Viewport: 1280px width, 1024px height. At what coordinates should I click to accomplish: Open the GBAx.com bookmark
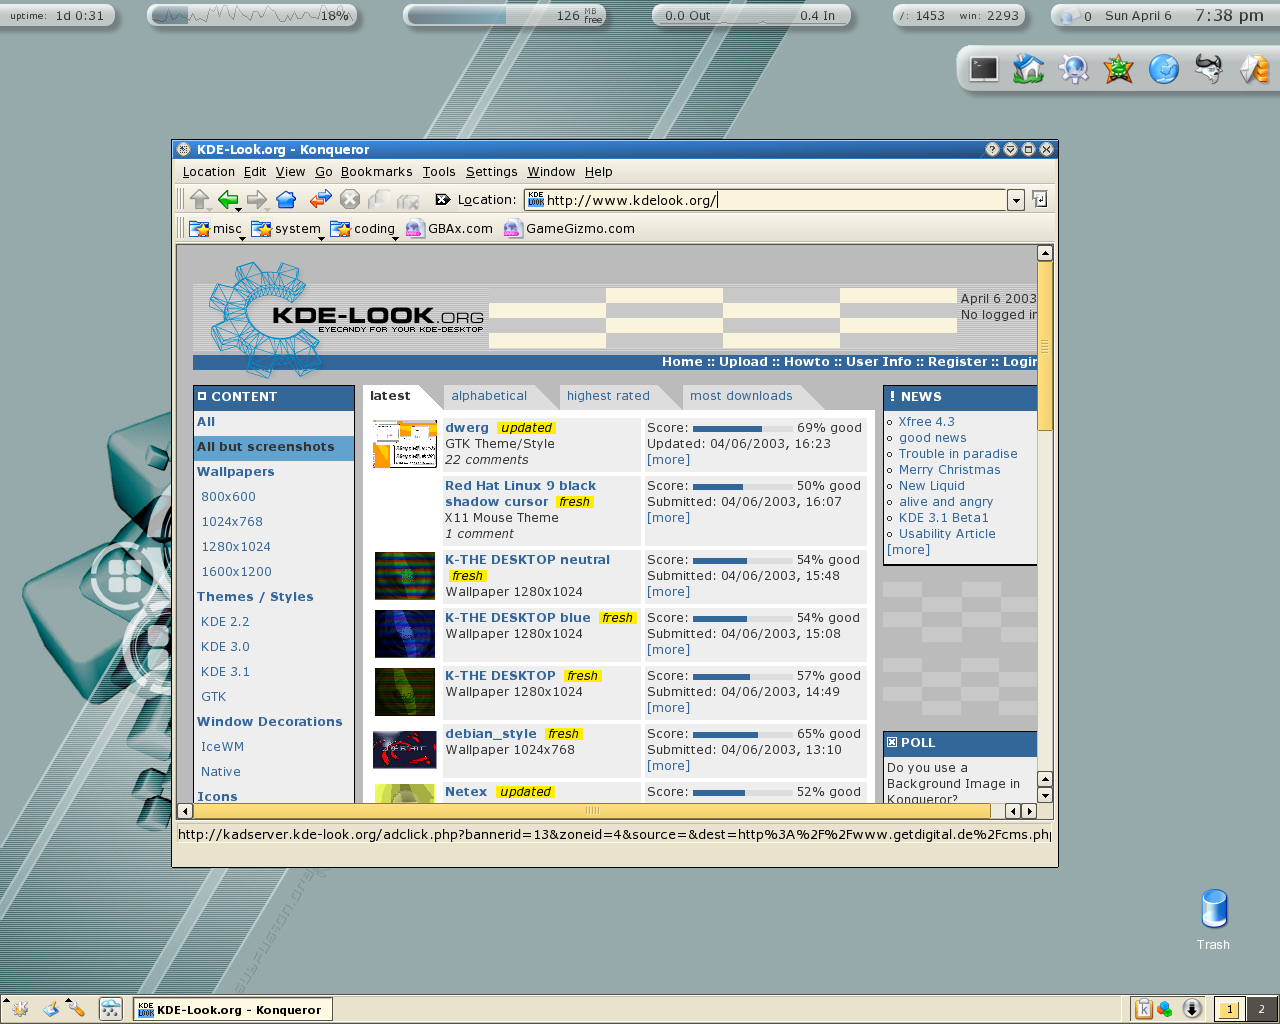click(449, 229)
